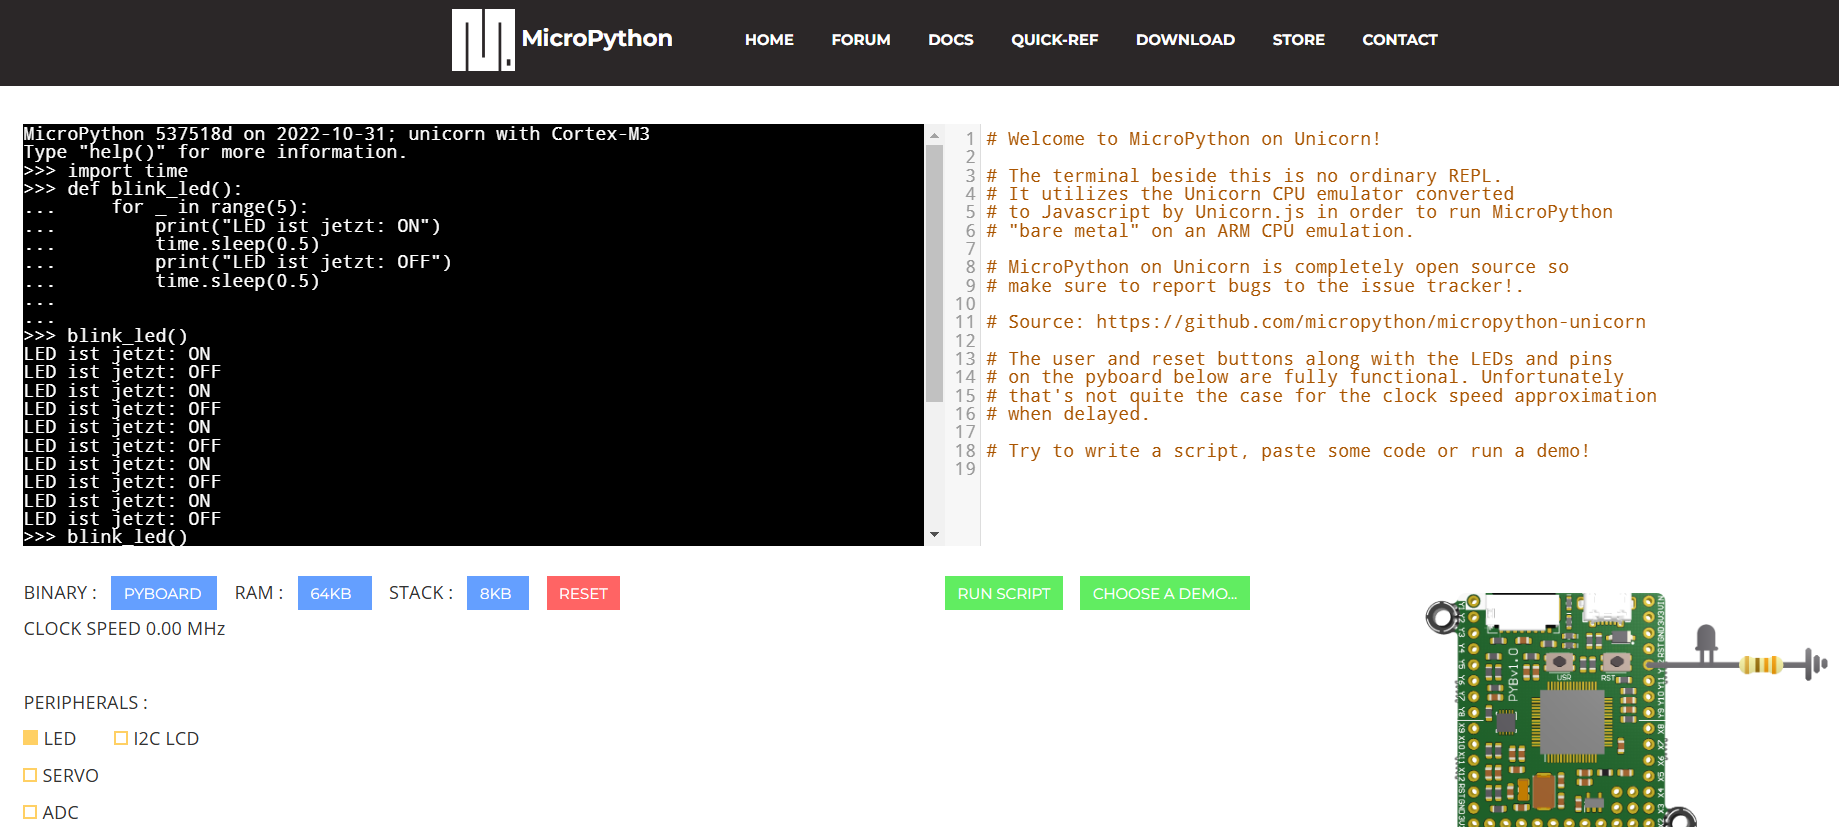Toggle the I2C LCD peripheral checkbox

click(121, 738)
